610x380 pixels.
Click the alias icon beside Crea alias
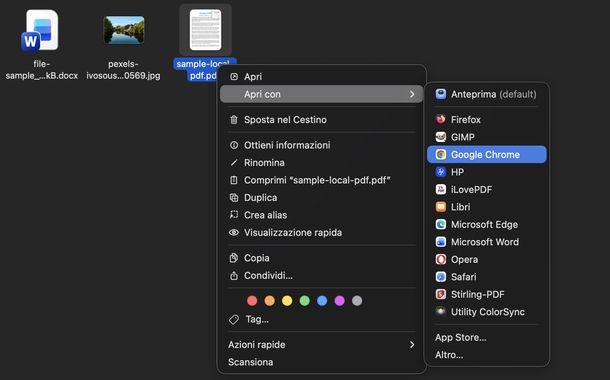pos(234,215)
